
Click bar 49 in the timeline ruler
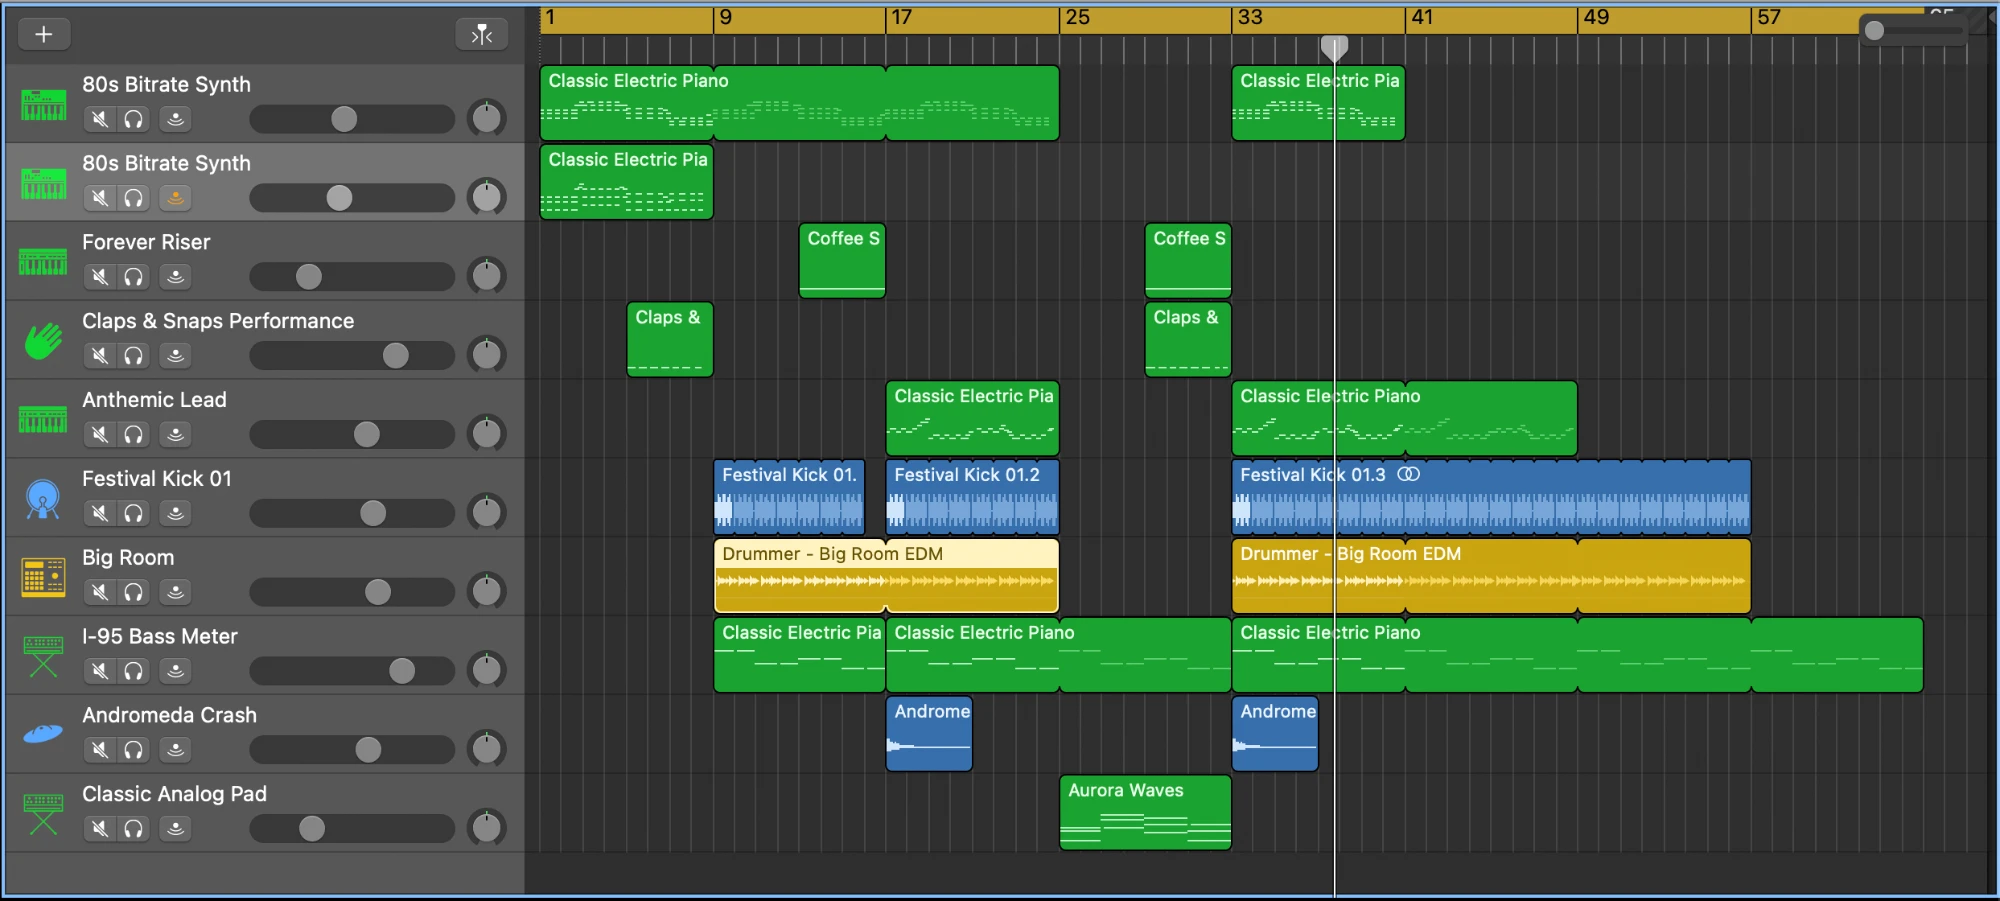tap(1596, 17)
